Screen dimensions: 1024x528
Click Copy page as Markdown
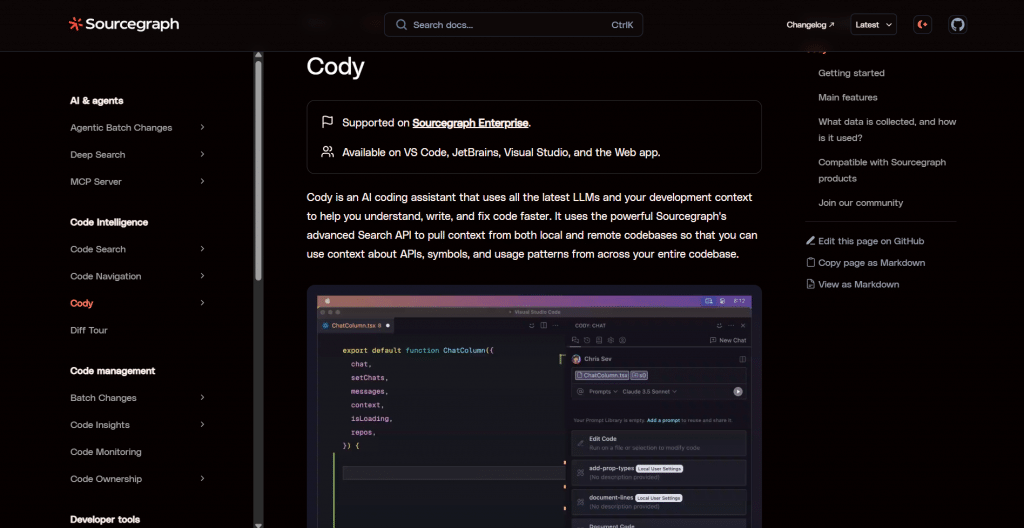pos(872,263)
